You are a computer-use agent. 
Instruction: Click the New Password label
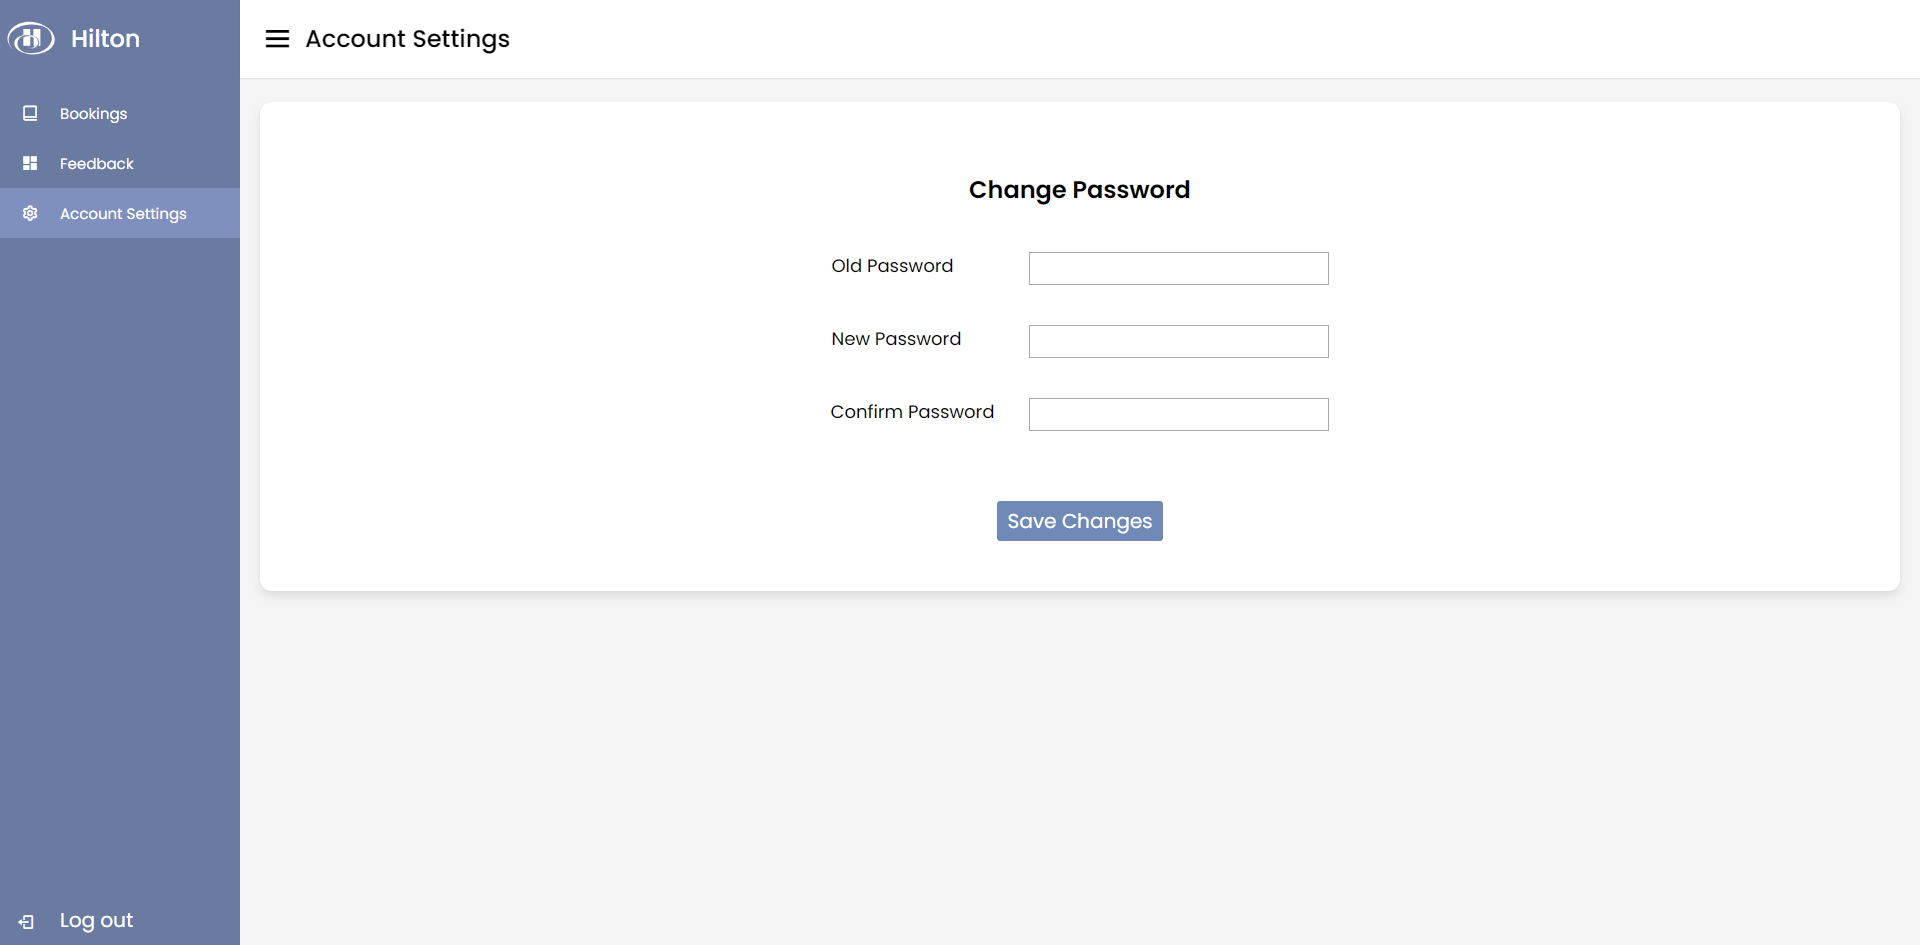[x=896, y=339]
